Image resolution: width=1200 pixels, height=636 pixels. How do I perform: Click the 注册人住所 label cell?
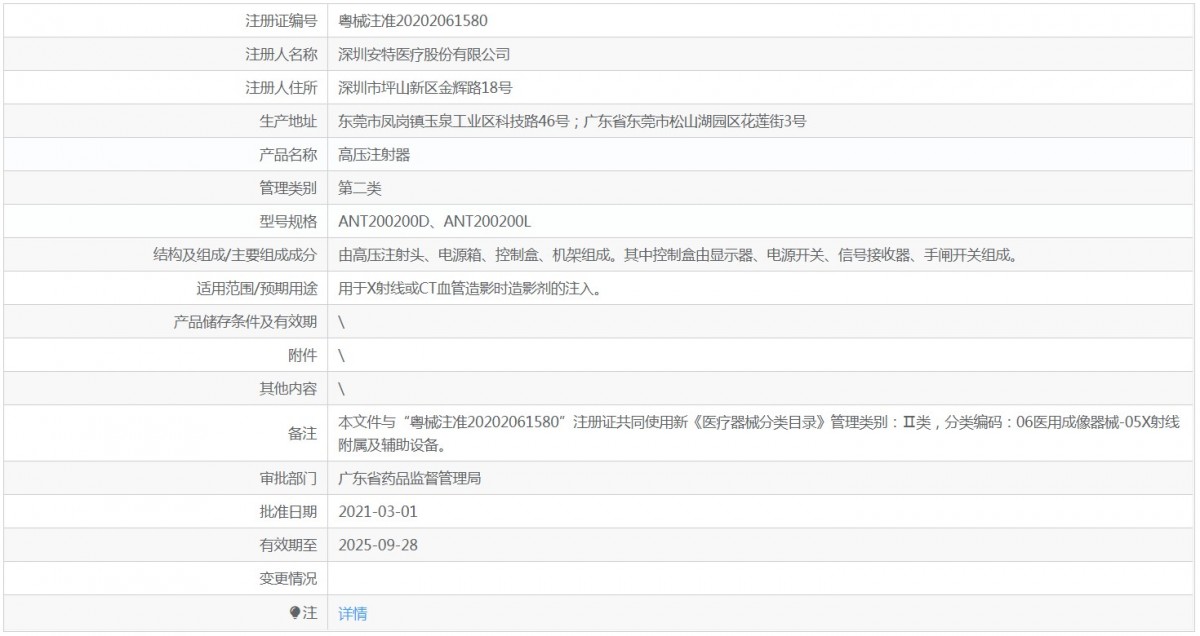click(164, 87)
